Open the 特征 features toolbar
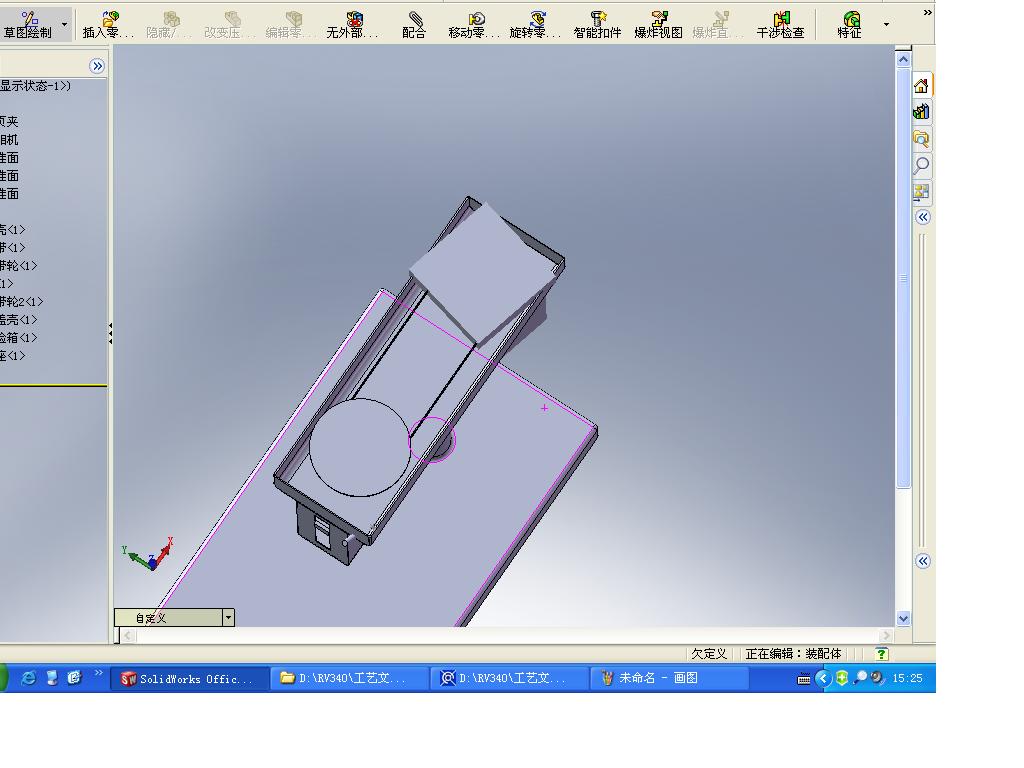Image resolution: width=1024 pixels, height=768 pixels. 850,25
